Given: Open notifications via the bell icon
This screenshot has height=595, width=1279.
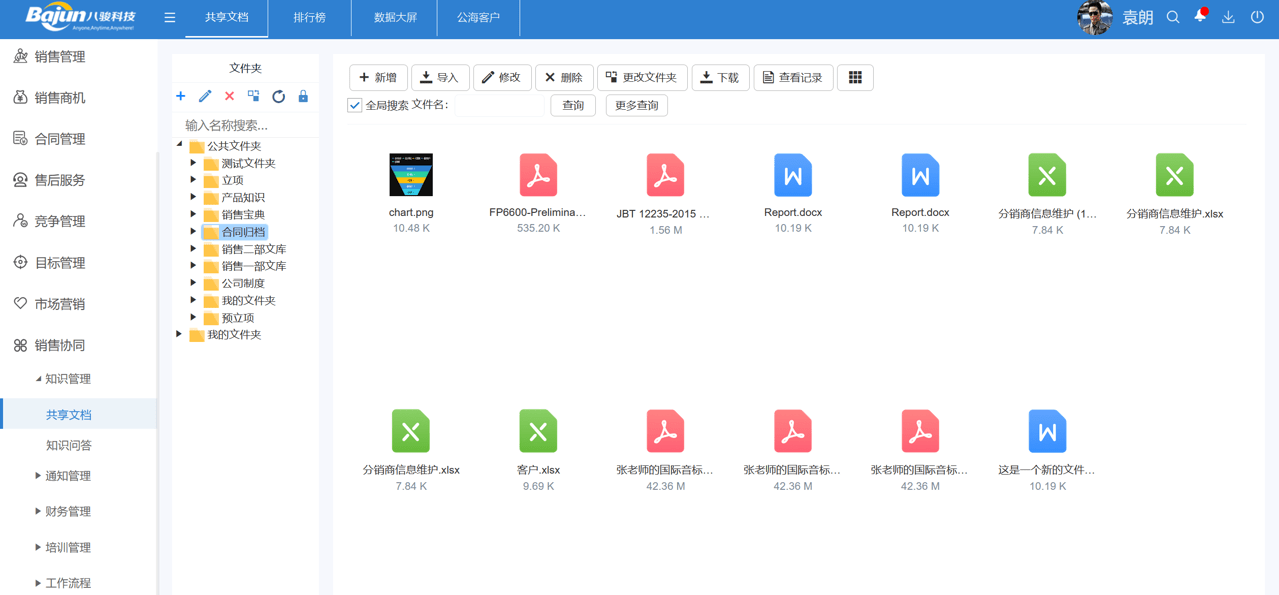Looking at the screenshot, I should (x=1200, y=17).
